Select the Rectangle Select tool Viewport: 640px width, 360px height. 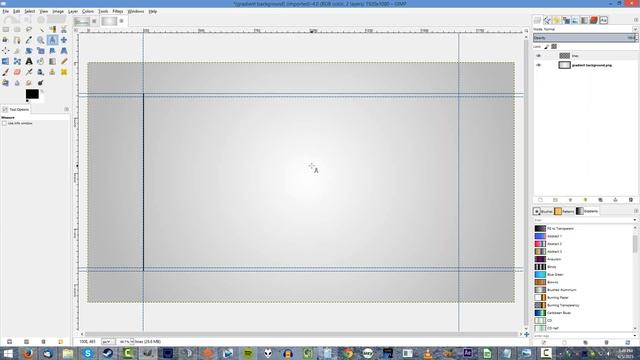pos(6,29)
